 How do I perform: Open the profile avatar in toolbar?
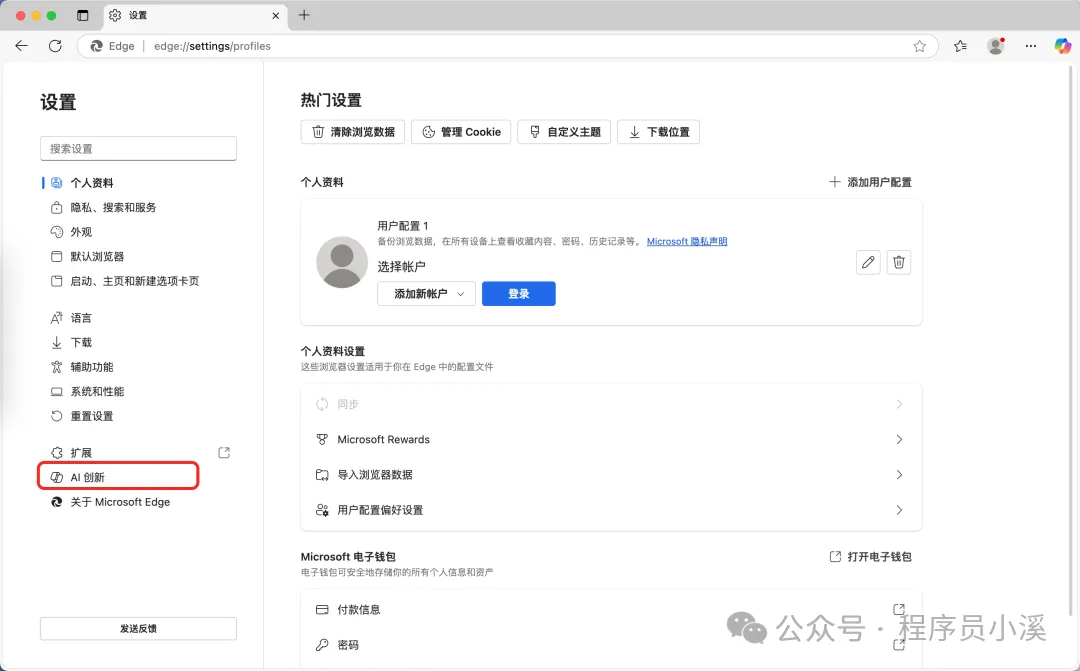coord(996,46)
